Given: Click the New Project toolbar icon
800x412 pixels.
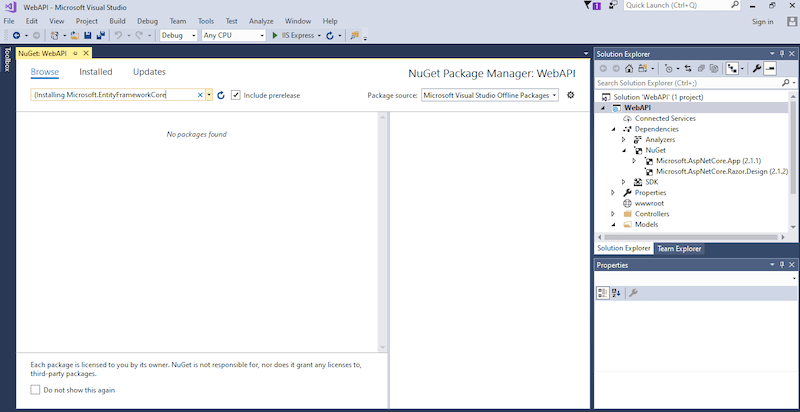Looking at the screenshot, I should coord(55,36).
